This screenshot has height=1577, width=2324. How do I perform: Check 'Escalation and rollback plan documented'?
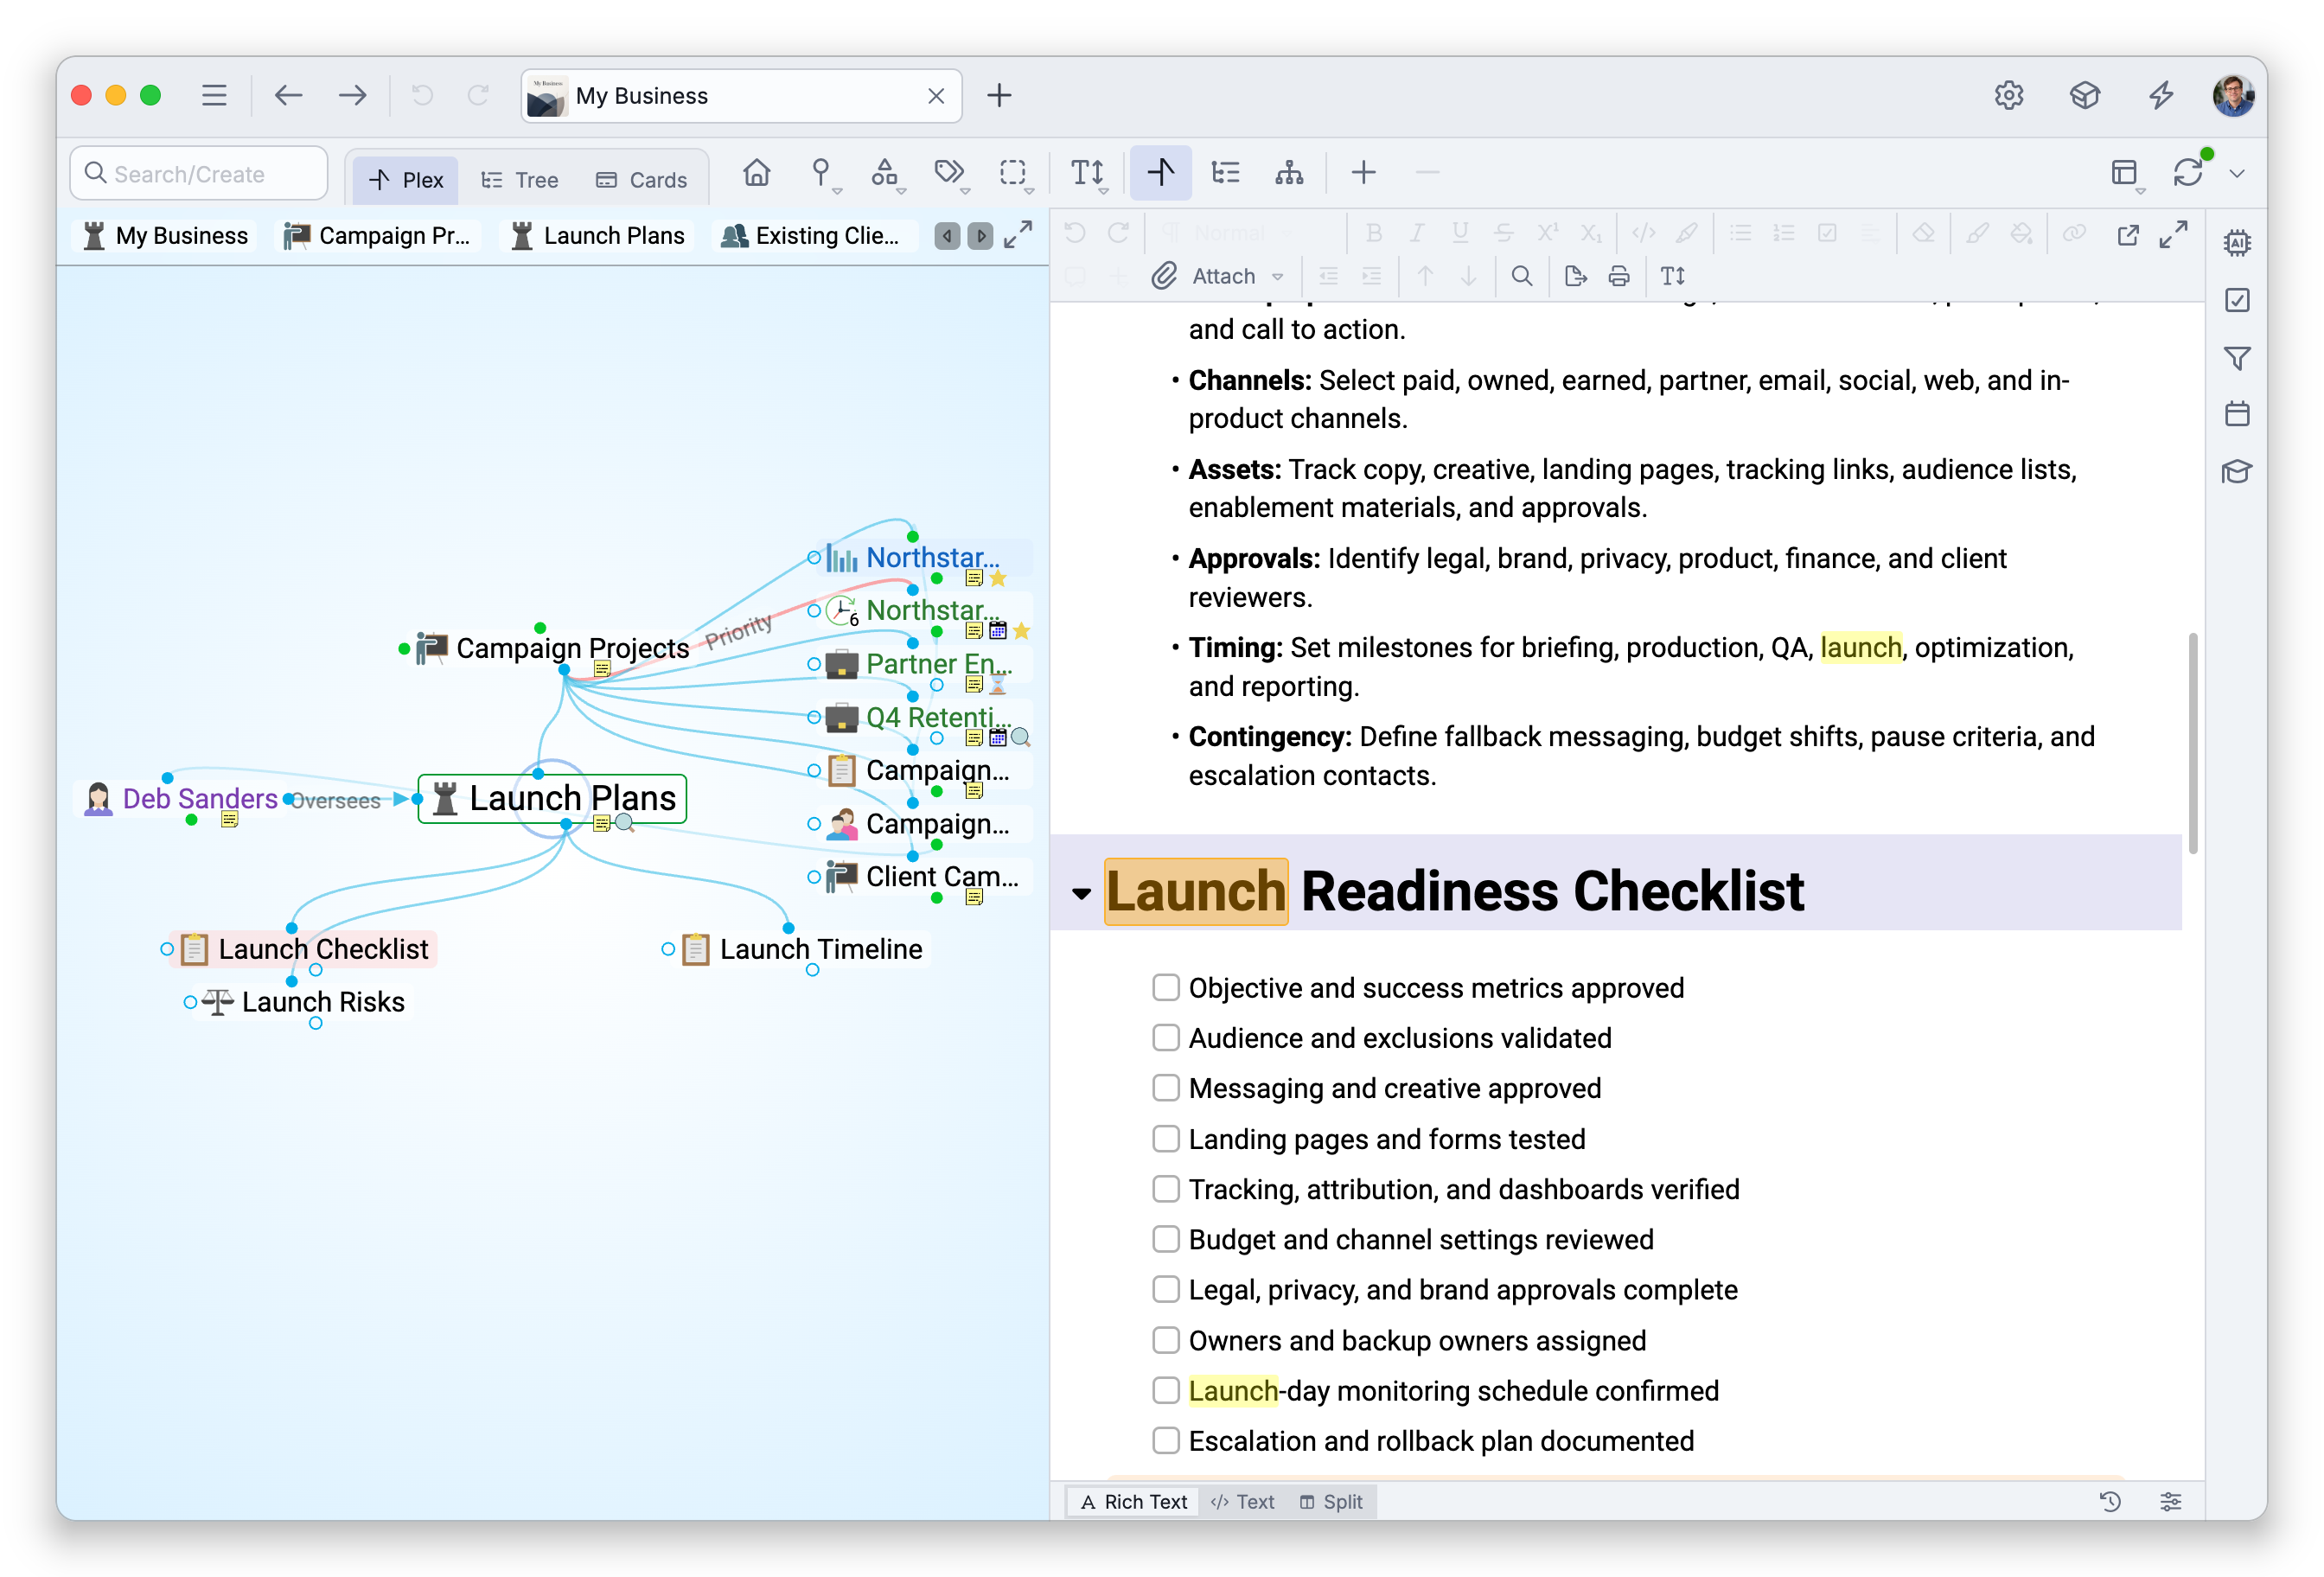1166,1441
